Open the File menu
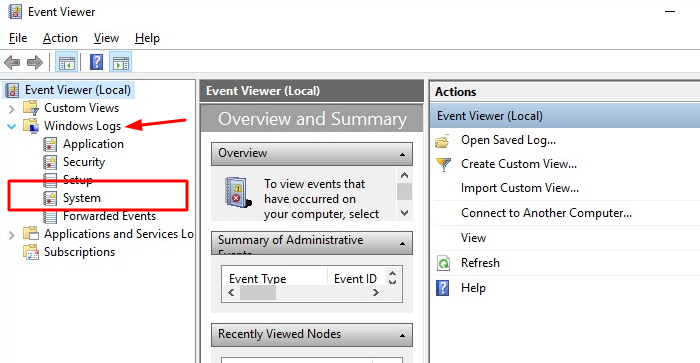The image size is (700, 363). point(18,38)
